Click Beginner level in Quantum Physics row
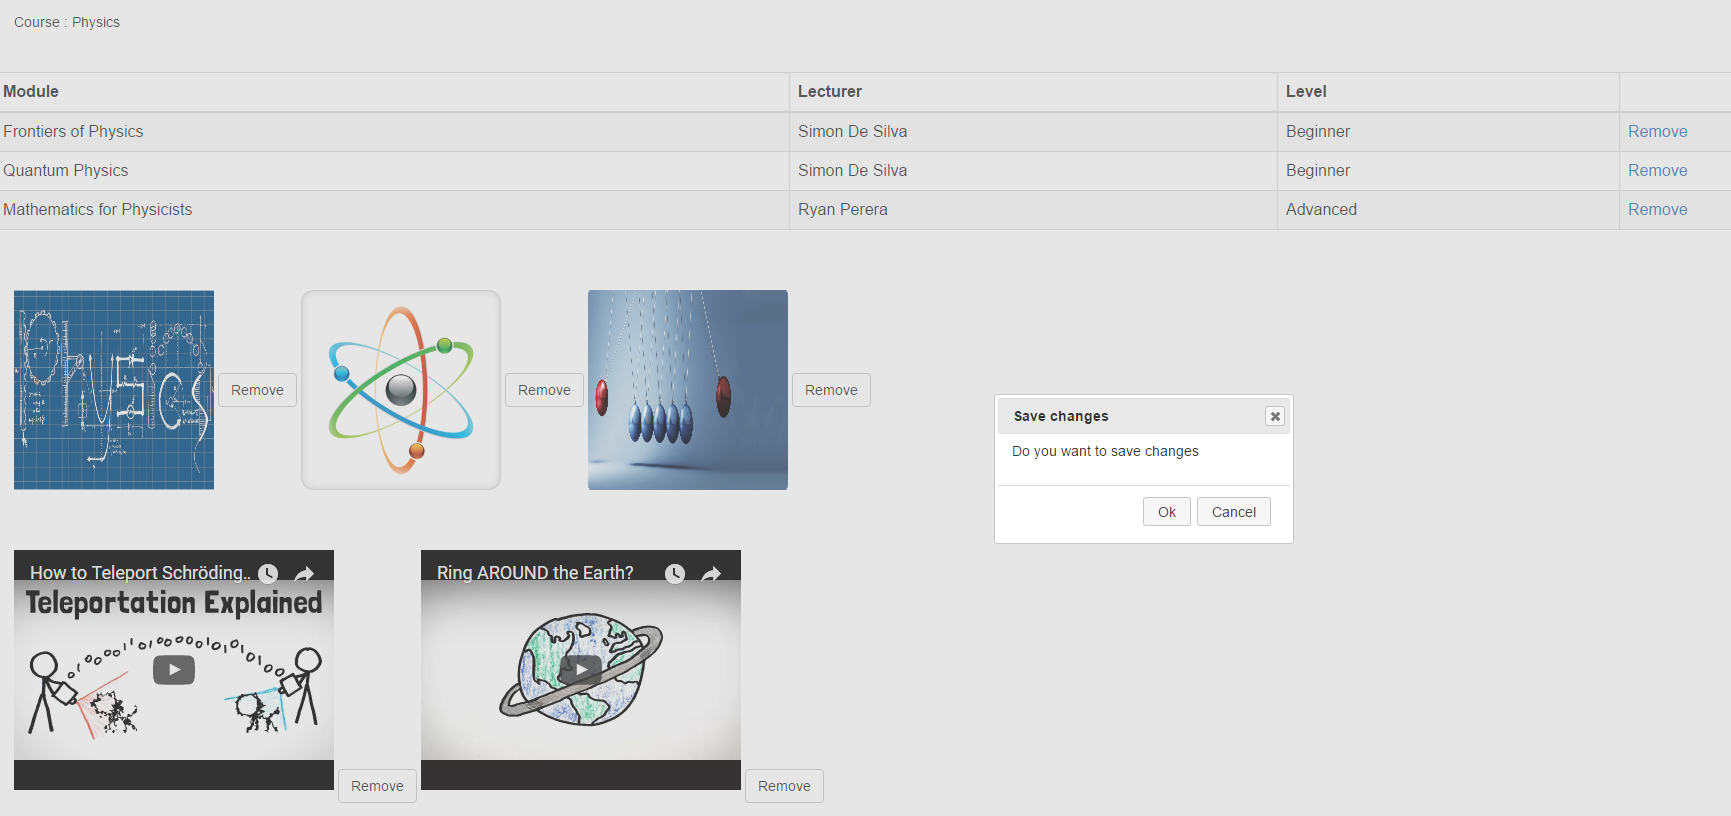The width and height of the screenshot is (1731, 816). (1448, 170)
